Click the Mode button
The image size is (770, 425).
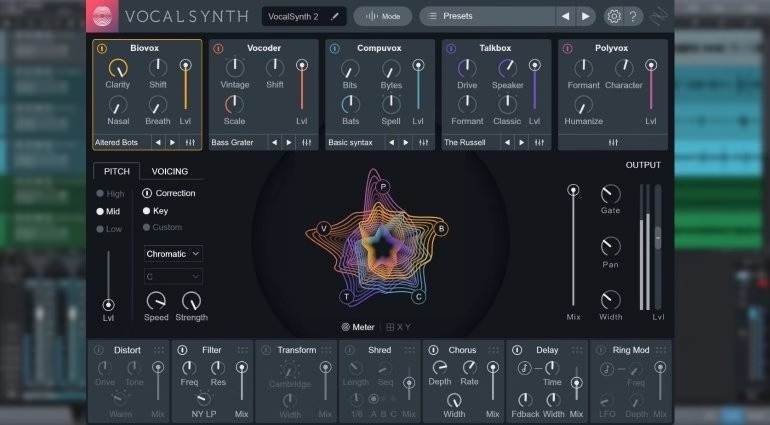click(382, 16)
